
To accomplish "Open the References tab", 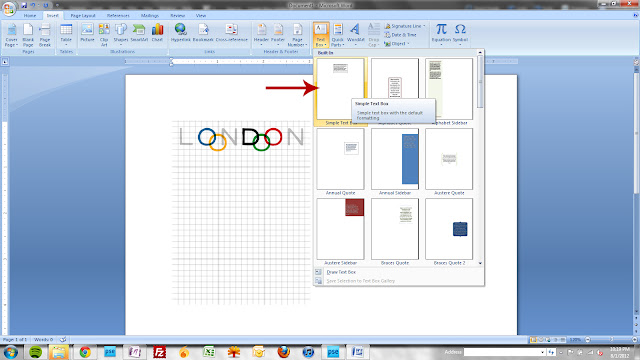I will [x=118, y=16].
